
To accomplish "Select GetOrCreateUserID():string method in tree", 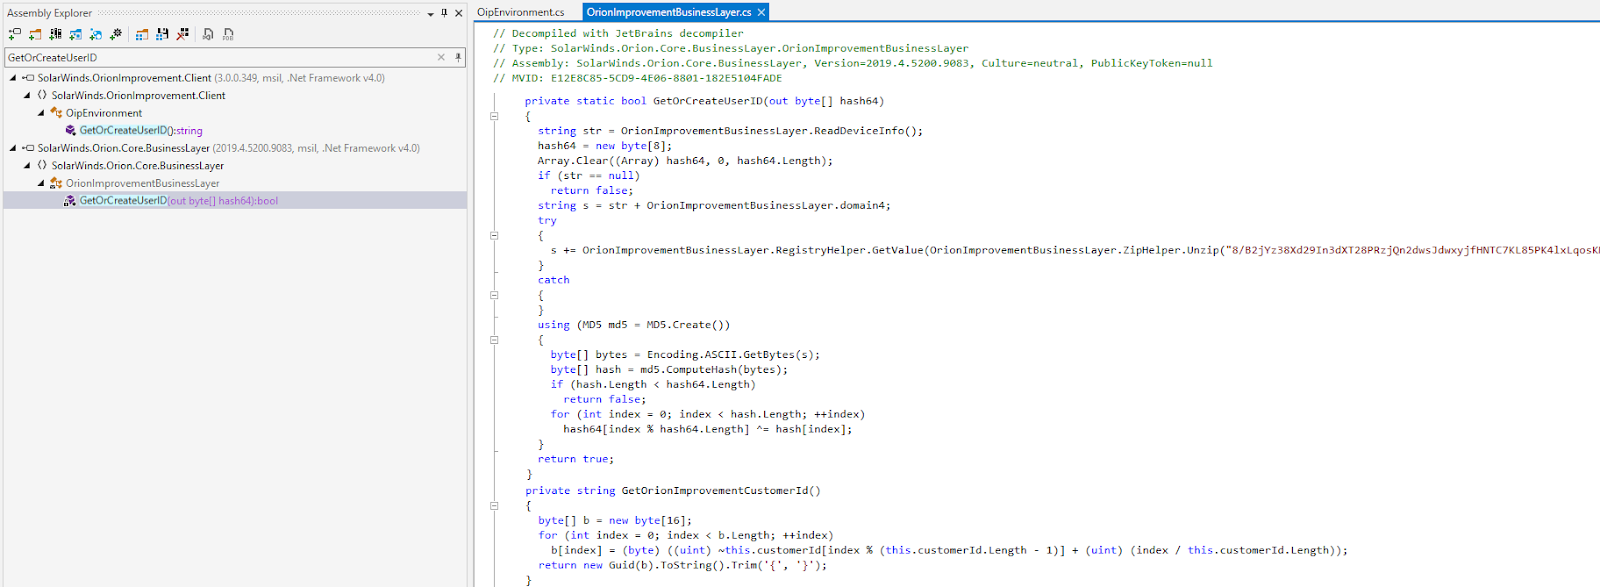I will (x=141, y=130).
